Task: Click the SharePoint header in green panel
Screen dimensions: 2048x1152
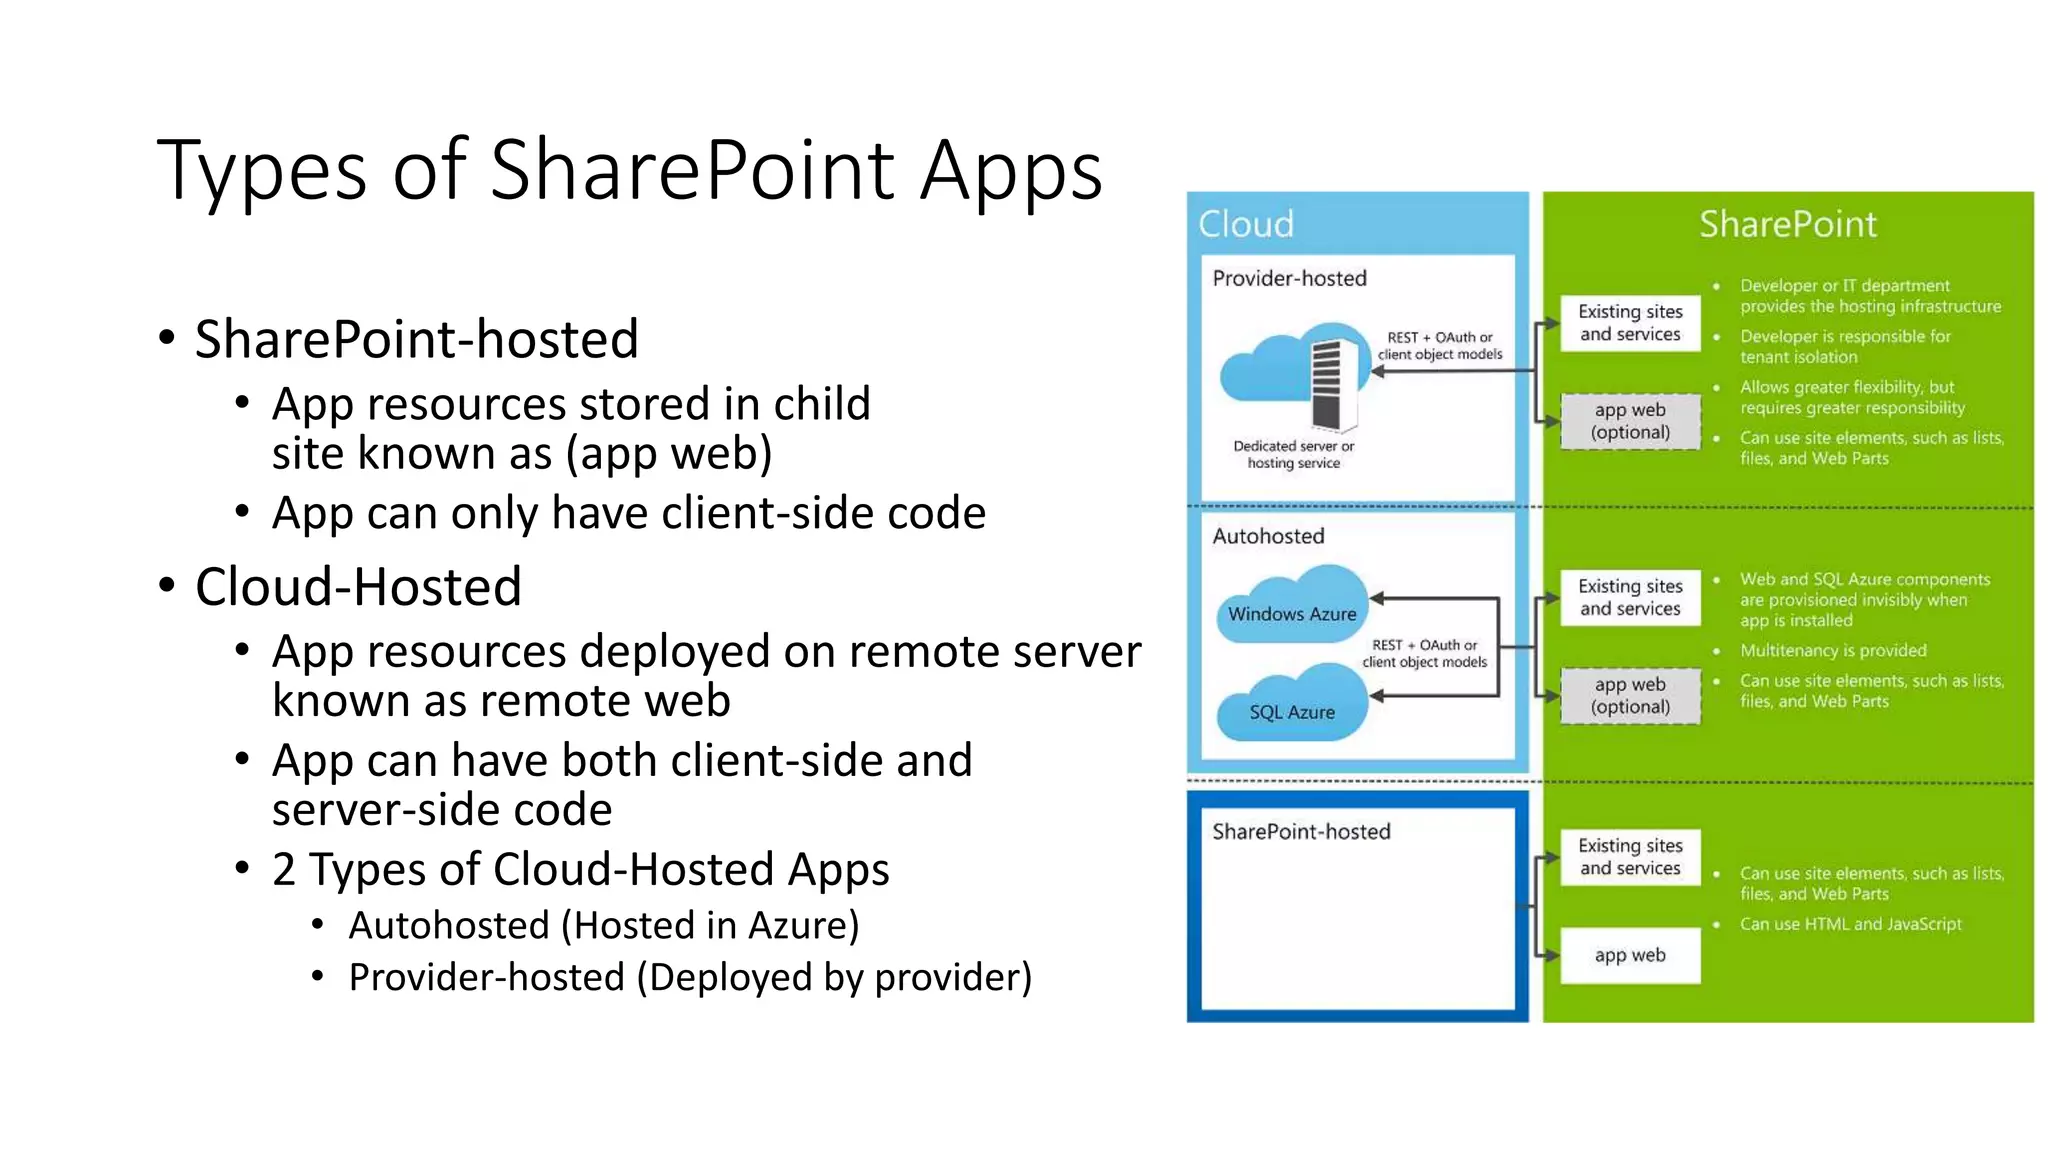Action: [1788, 224]
